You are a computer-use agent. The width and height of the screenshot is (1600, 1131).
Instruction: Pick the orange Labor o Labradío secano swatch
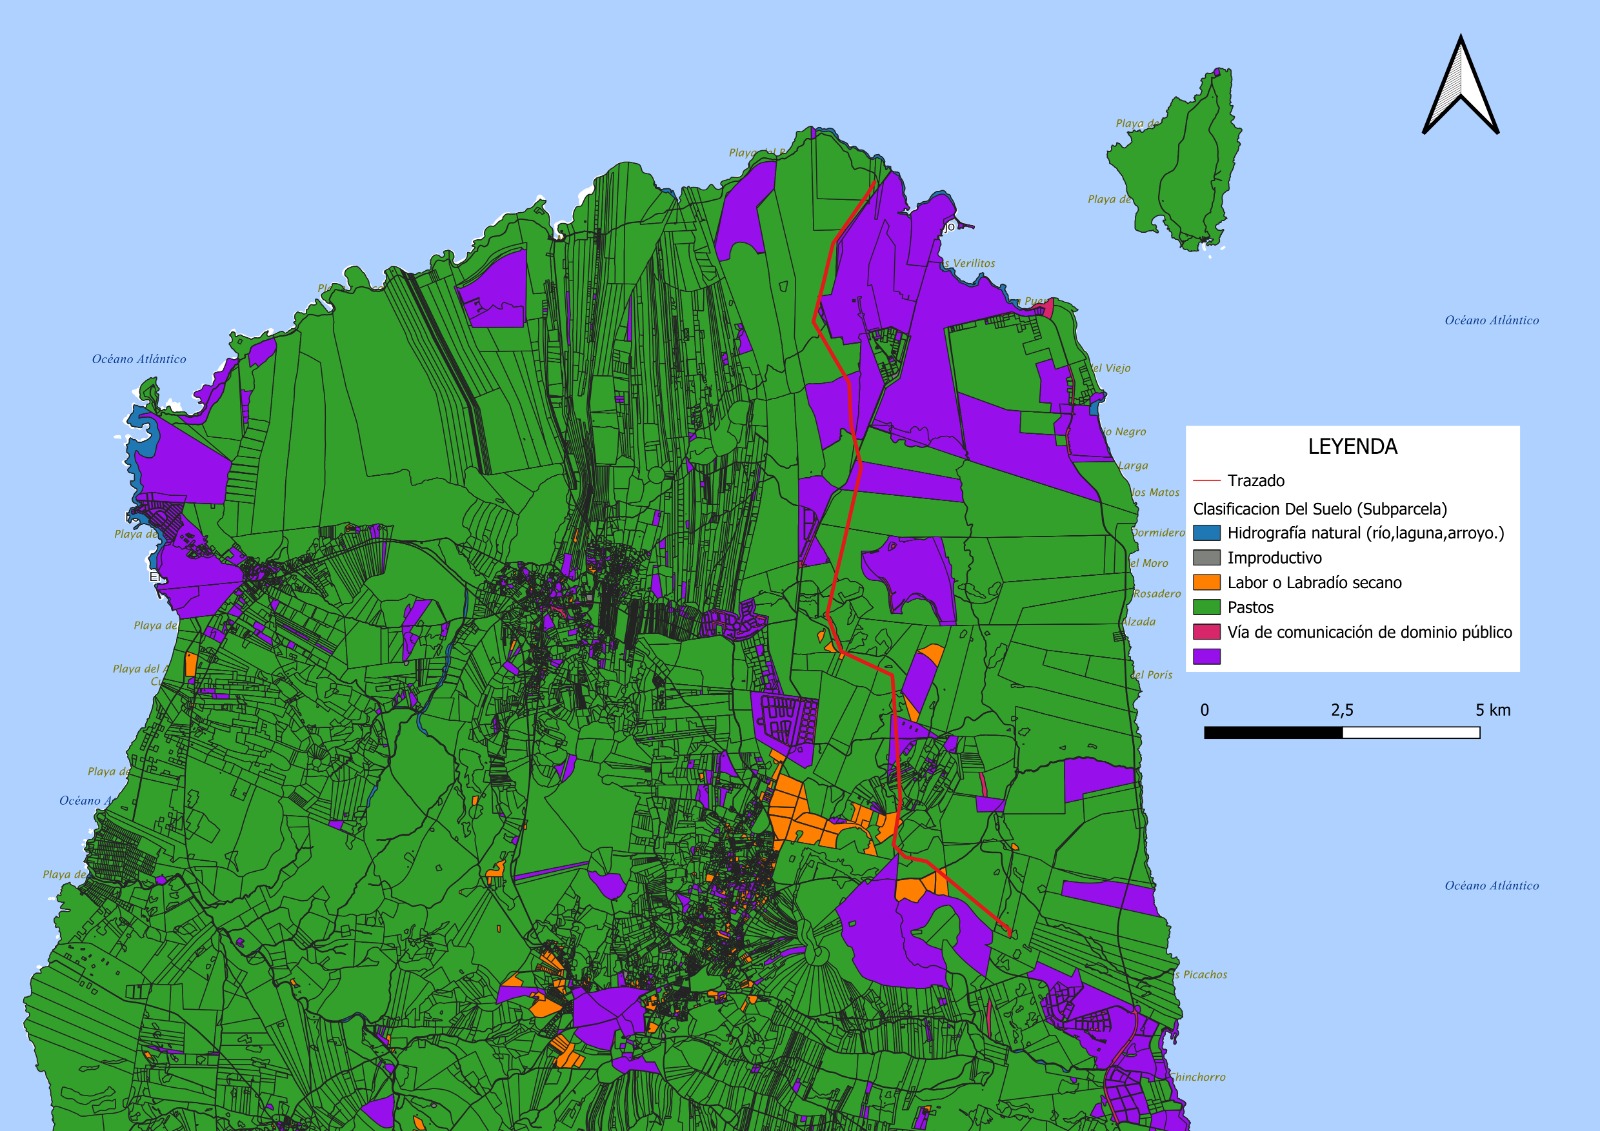[1207, 582]
